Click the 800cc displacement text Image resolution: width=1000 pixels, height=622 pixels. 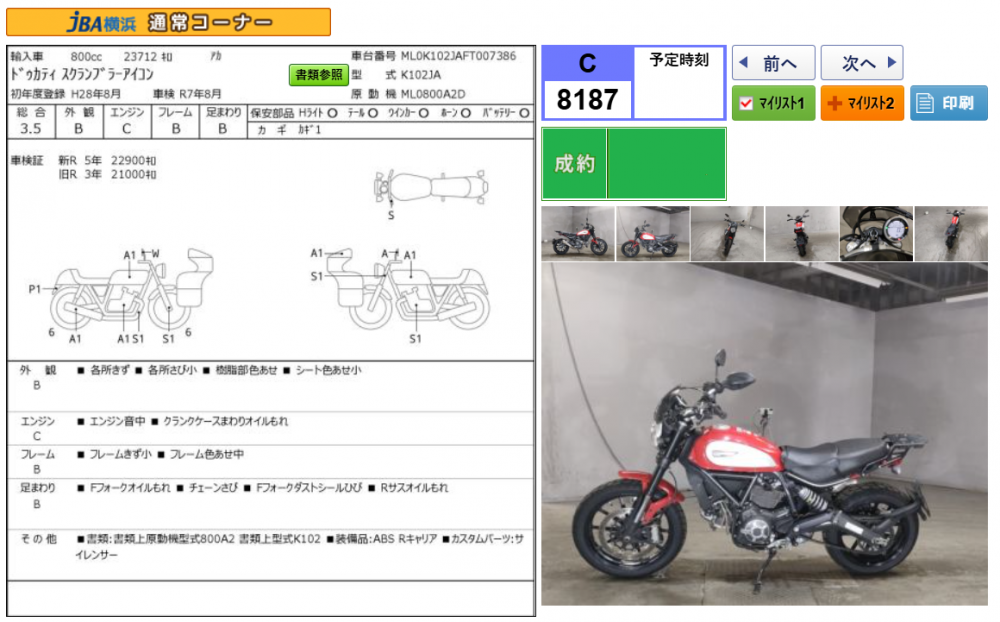click(x=86, y=57)
